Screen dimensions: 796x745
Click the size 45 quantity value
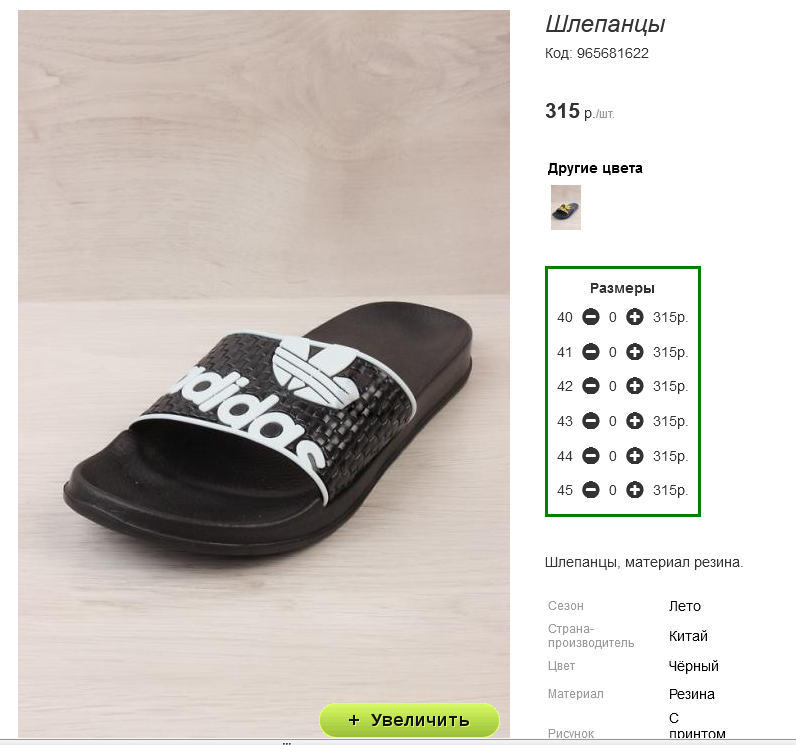point(613,490)
